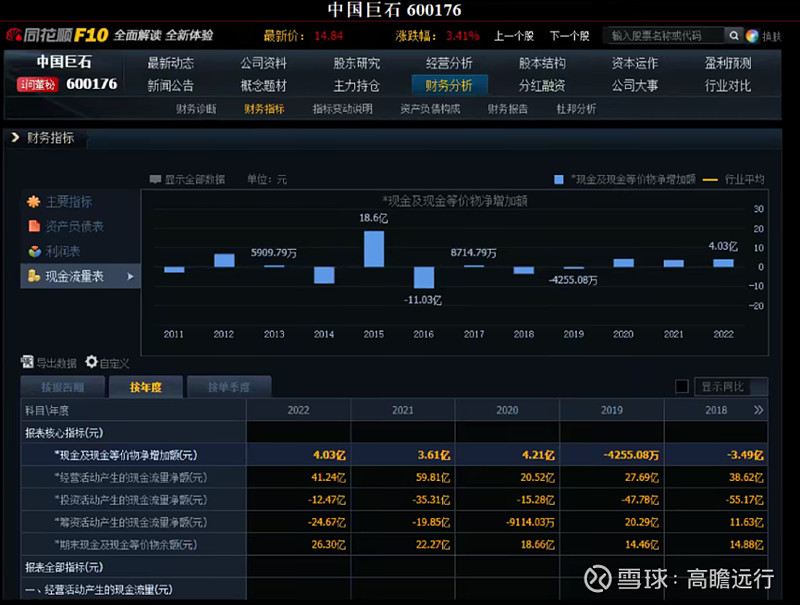Select the highlighted 财务分析 menu
The height and width of the screenshot is (605, 800).
(x=449, y=85)
